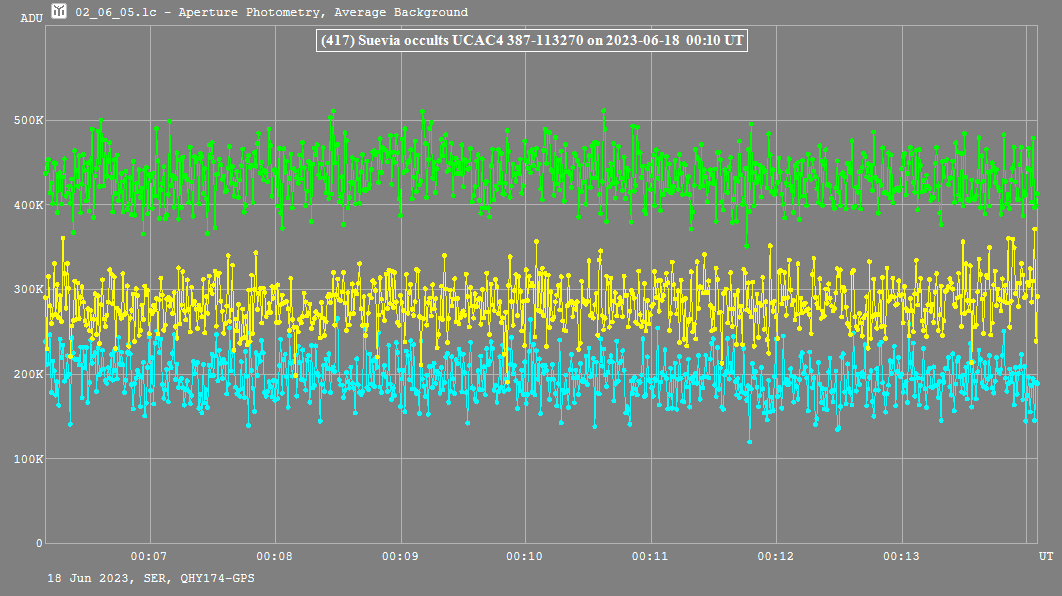Click the 00:13 time axis marker
The image size is (1062, 596).
point(901,555)
